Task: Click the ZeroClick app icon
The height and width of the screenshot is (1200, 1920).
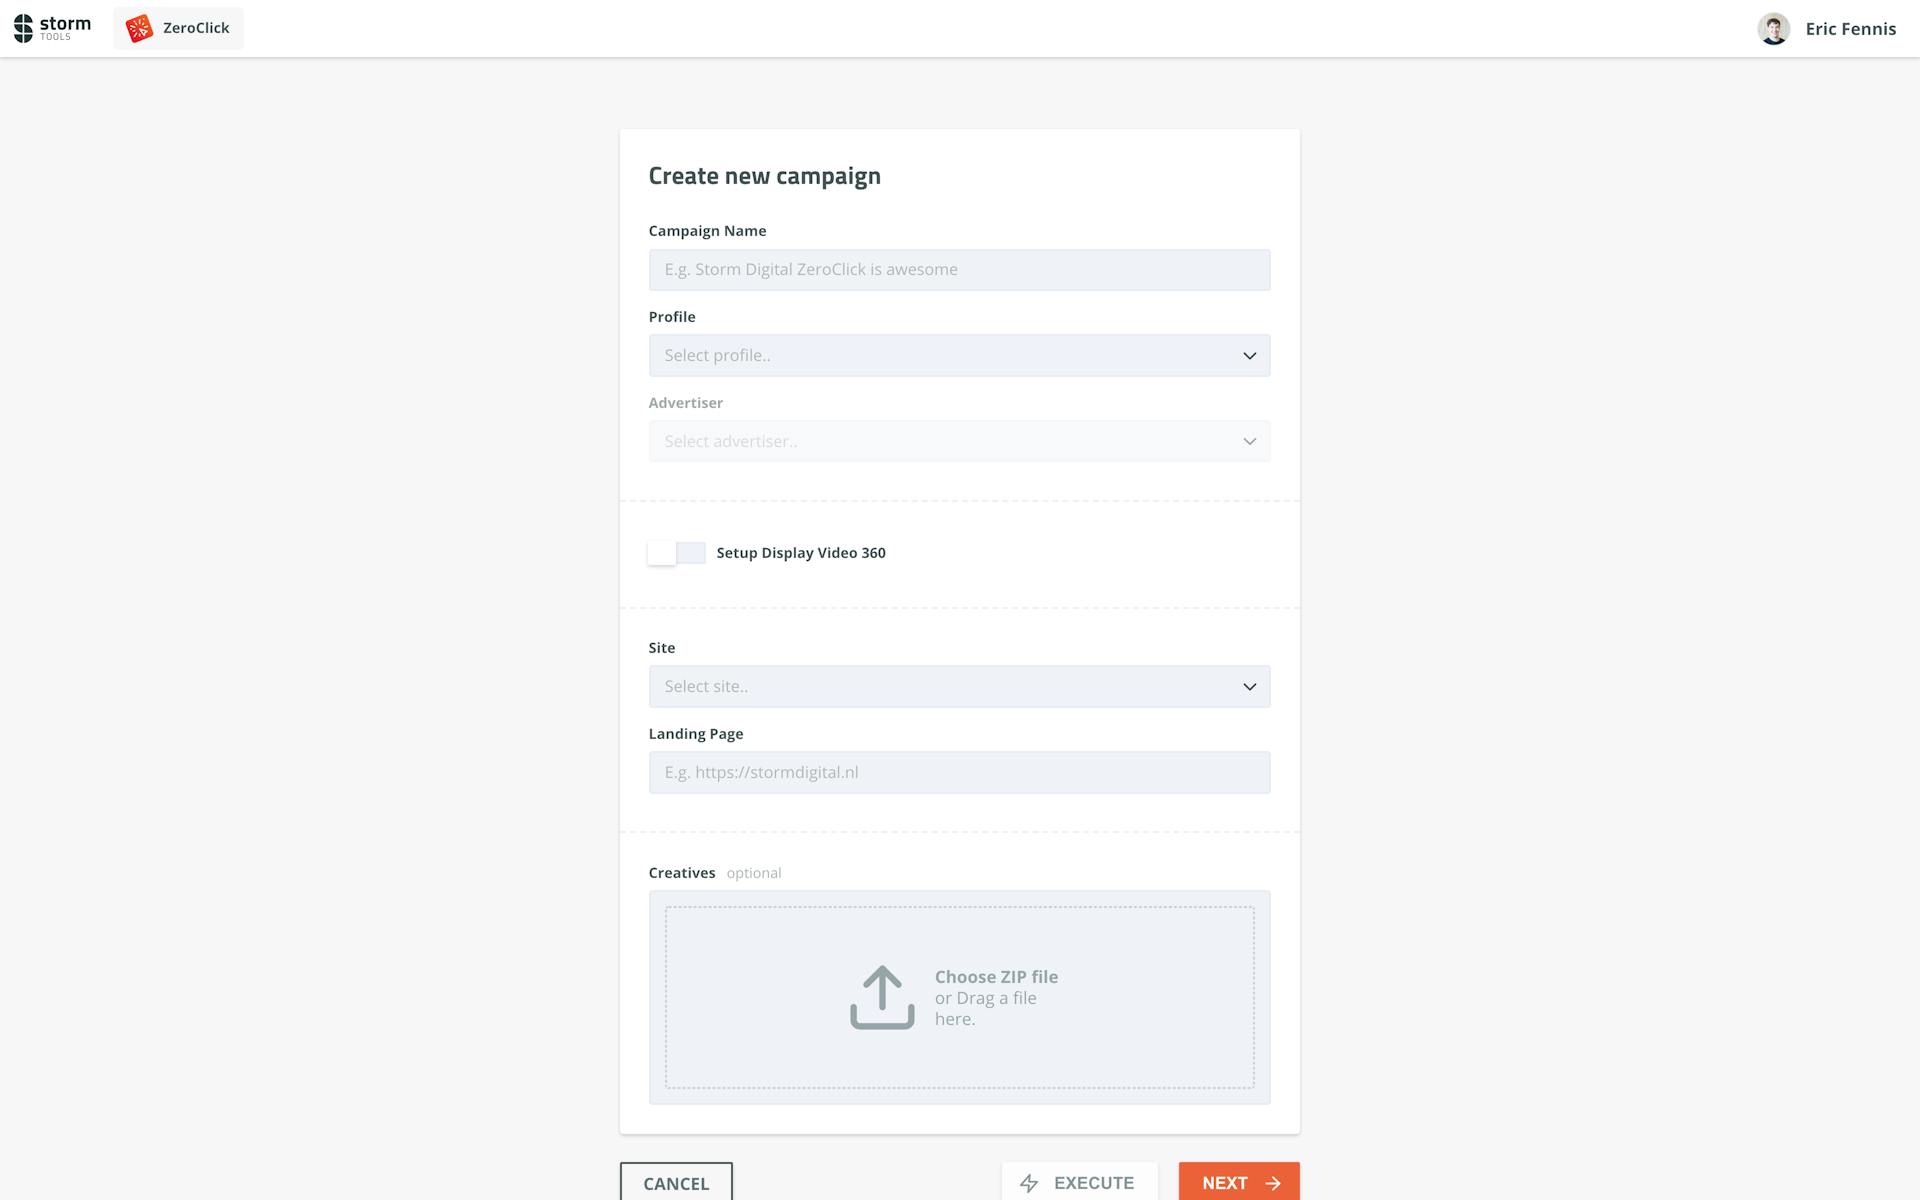Action: click(139, 28)
